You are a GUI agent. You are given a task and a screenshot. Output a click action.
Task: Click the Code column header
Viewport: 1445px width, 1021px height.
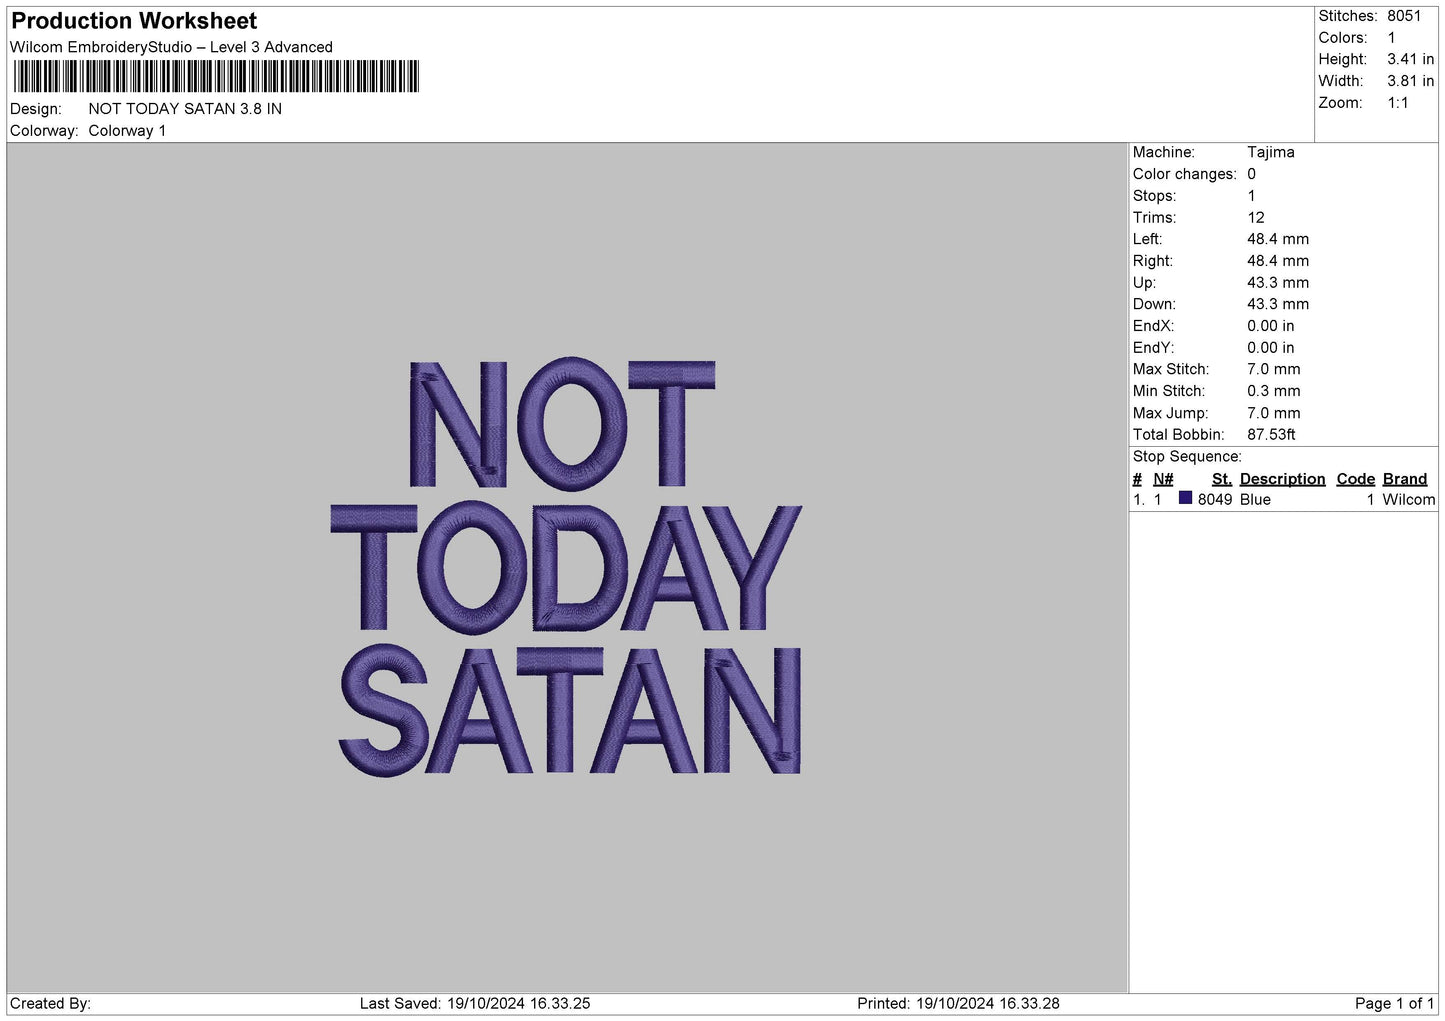tap(1356, 479)
